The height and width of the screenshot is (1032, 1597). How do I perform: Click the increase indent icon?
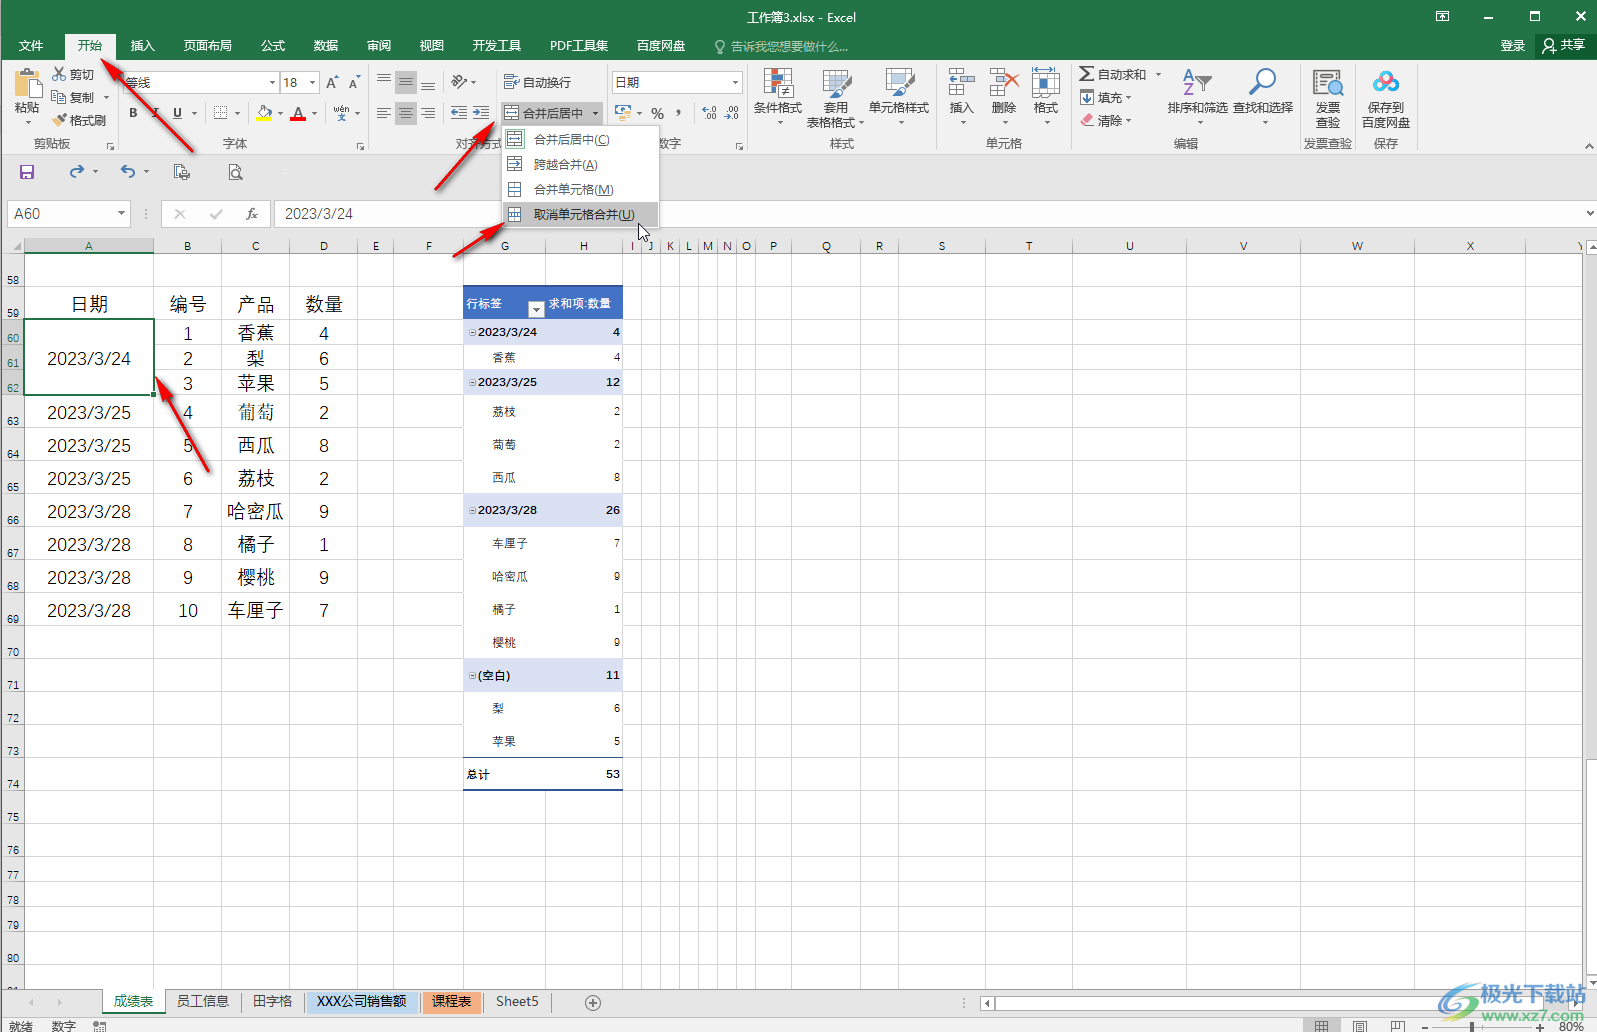pyautogui.click(x=481, y=113)
